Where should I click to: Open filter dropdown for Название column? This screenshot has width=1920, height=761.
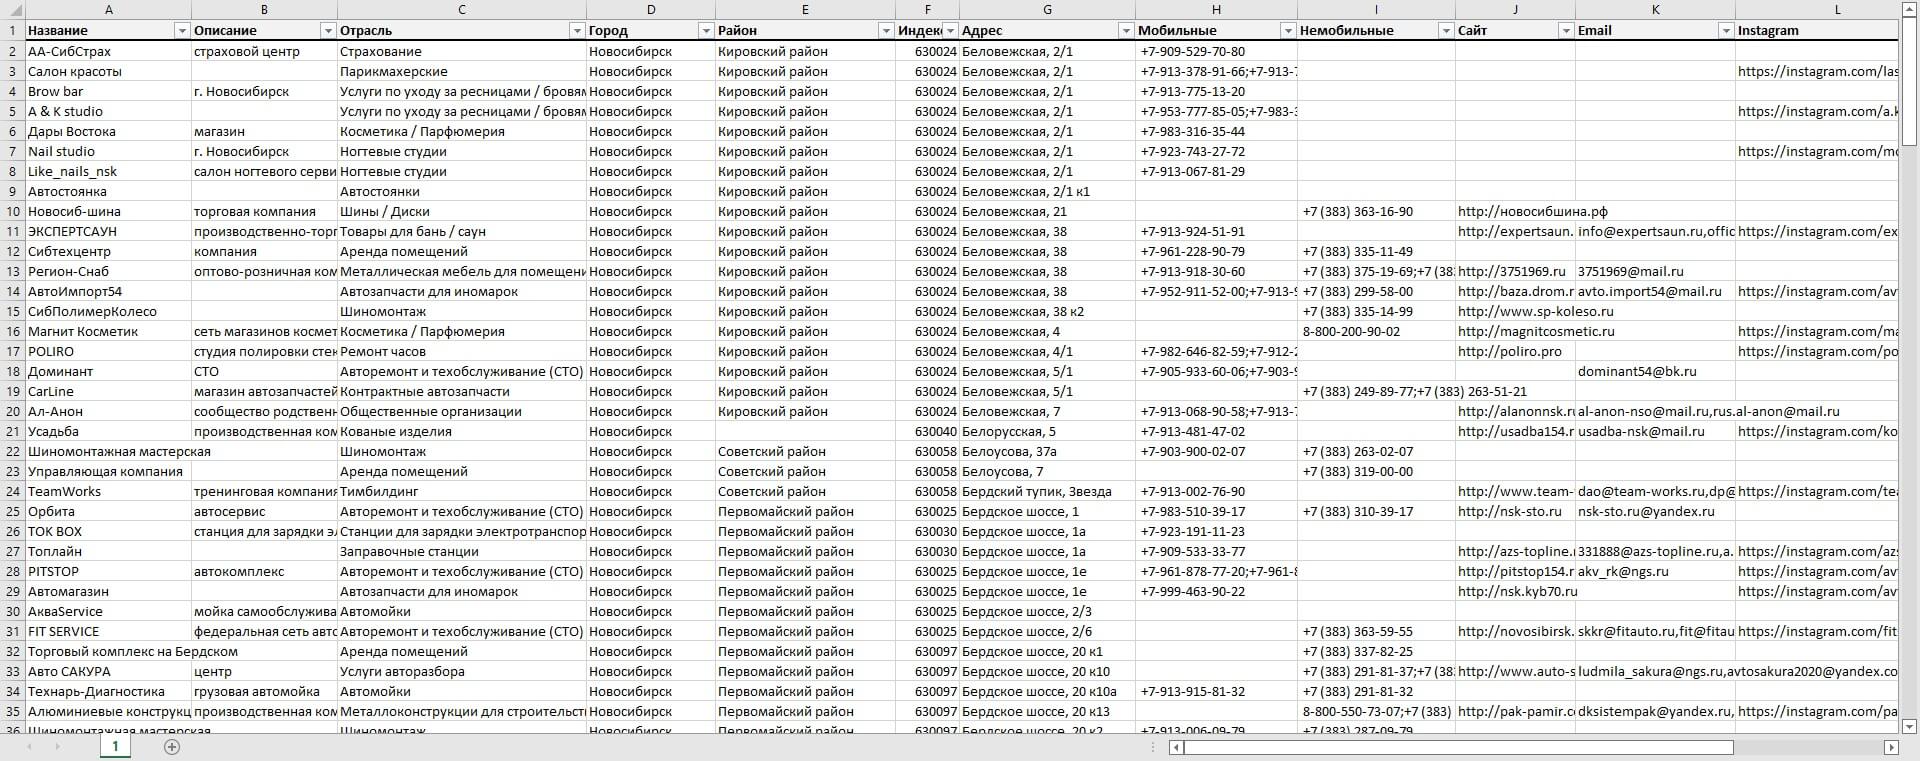pyautogui.click(x=181, y=31)
